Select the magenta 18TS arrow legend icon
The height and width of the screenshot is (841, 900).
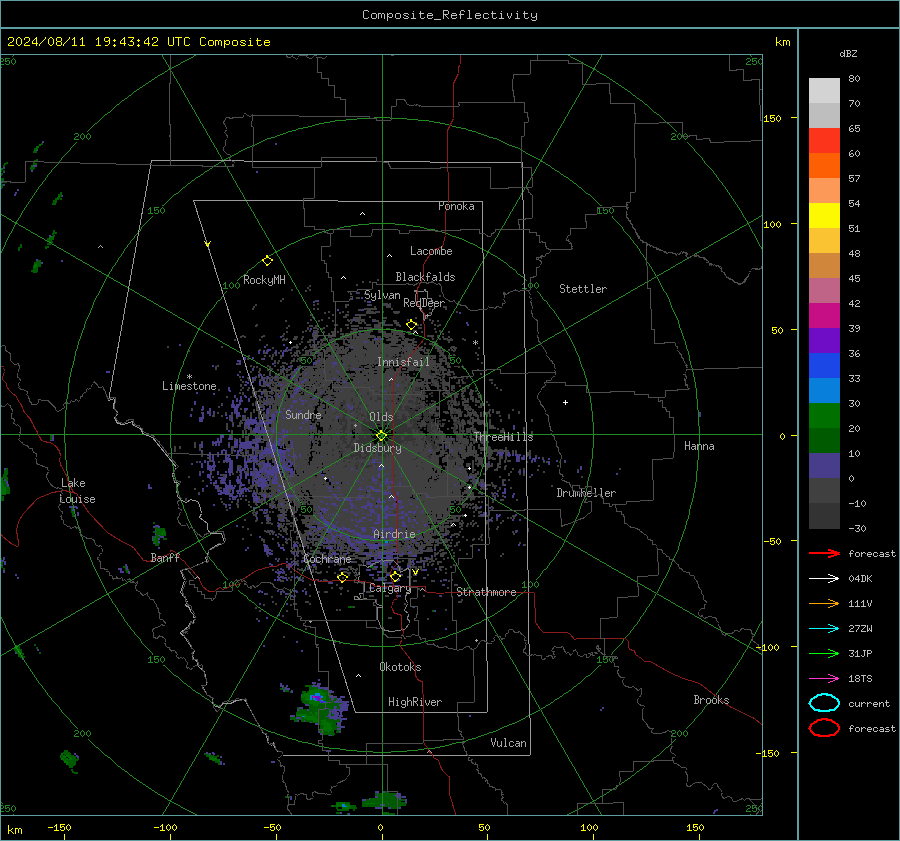click(824, 679)
